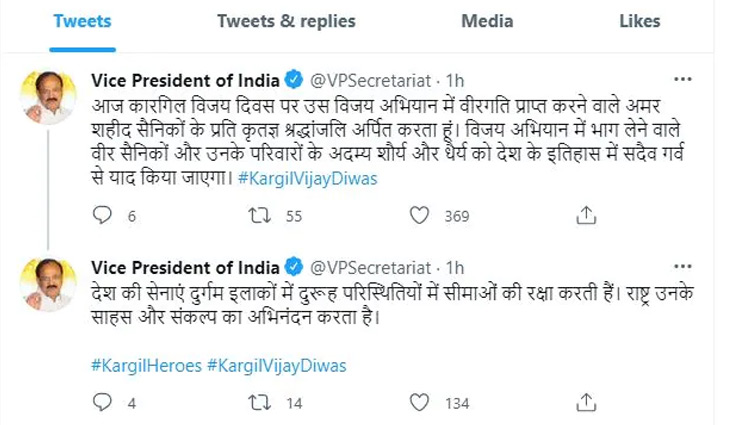The height and width of the screenshot is (425, 740).
Task: Open the Tweets & replies tab
Action: point(273,21)
